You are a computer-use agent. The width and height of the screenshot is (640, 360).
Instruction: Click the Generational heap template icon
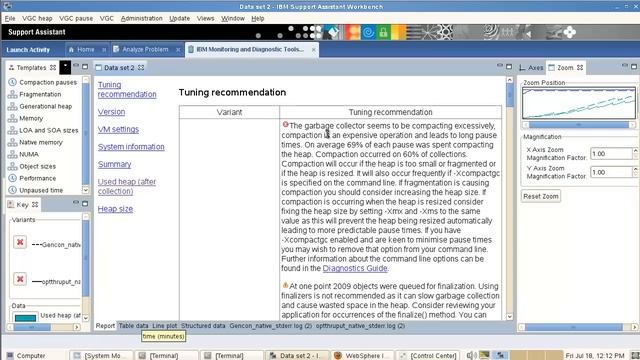13,106
